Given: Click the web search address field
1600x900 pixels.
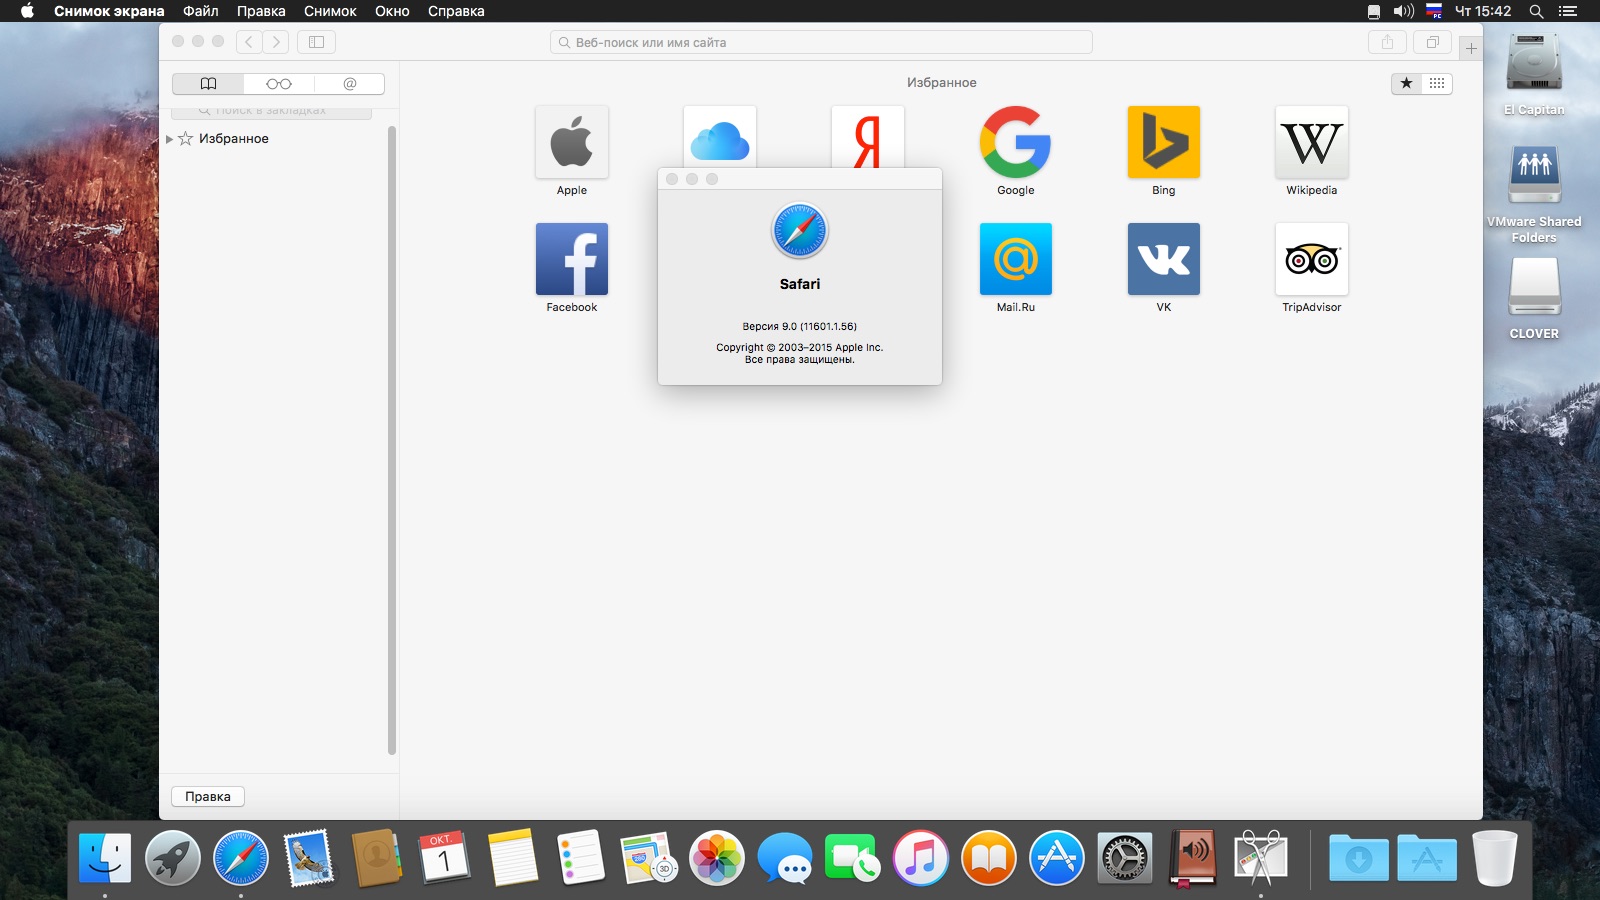Looking at the screenshot, I should point(821,42).
